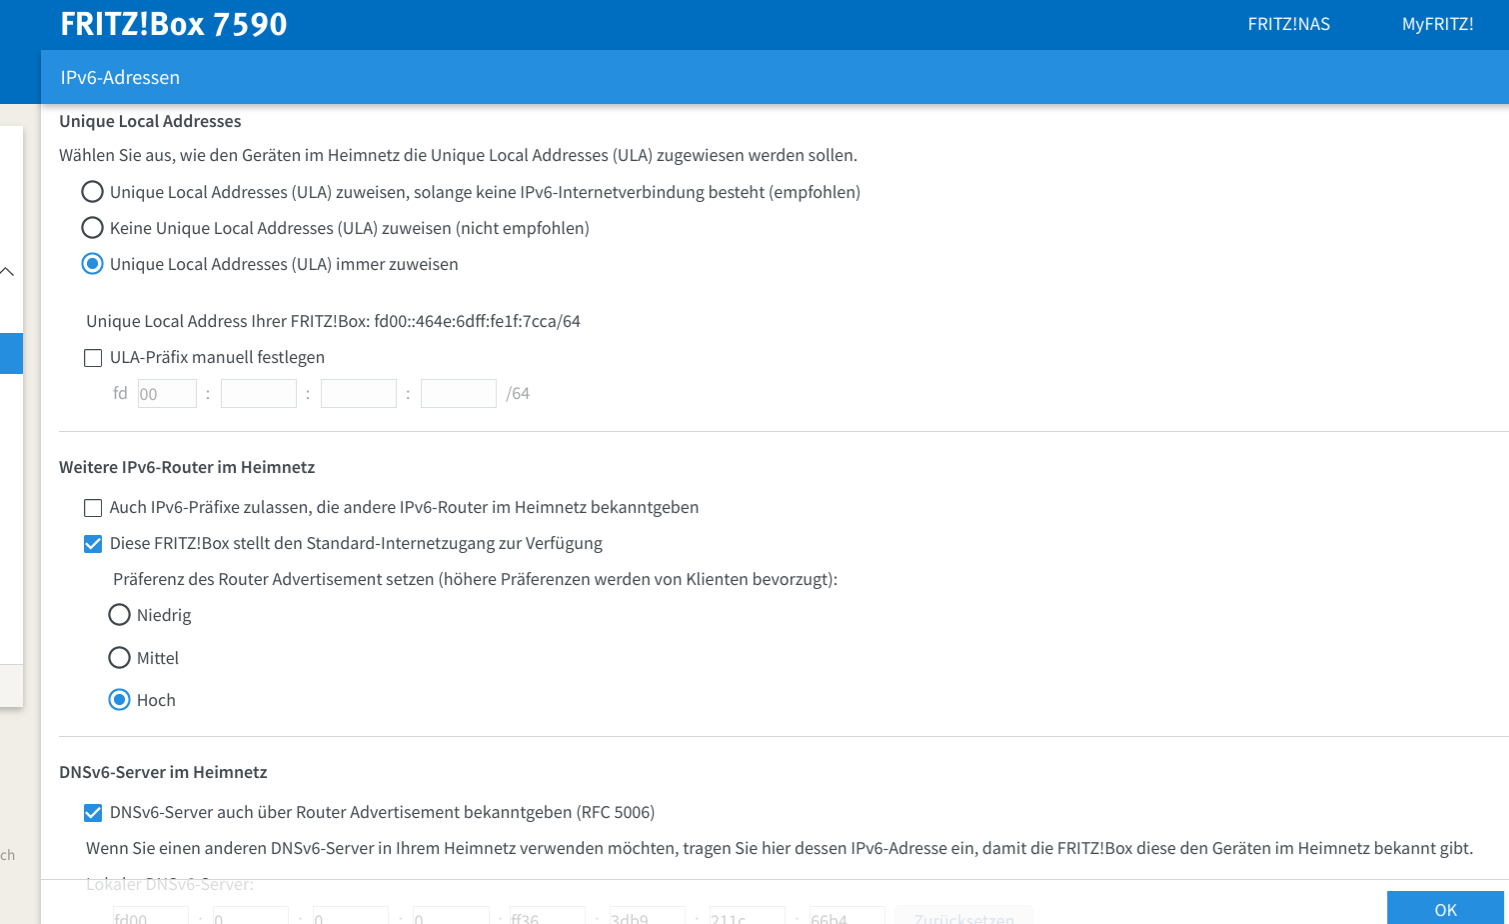The height and width of the screenshot is (924, 1509).
Task: Click second ULA prefix input field
Action: [x=259, y=394]
